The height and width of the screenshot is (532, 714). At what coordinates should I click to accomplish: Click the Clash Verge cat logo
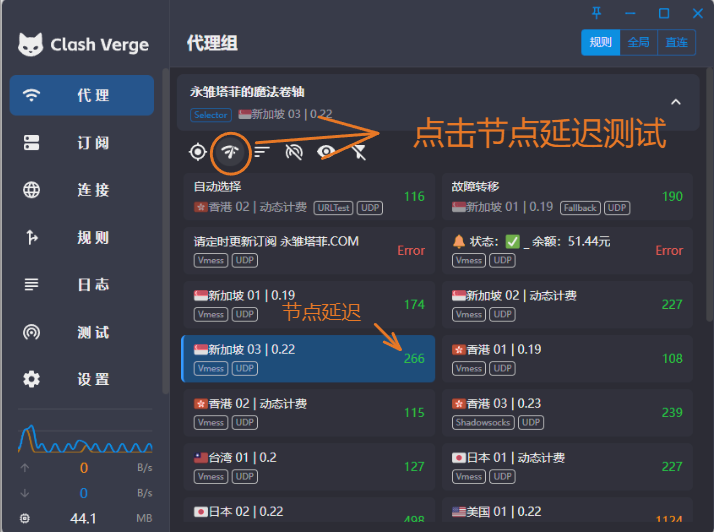coord(31,45)
